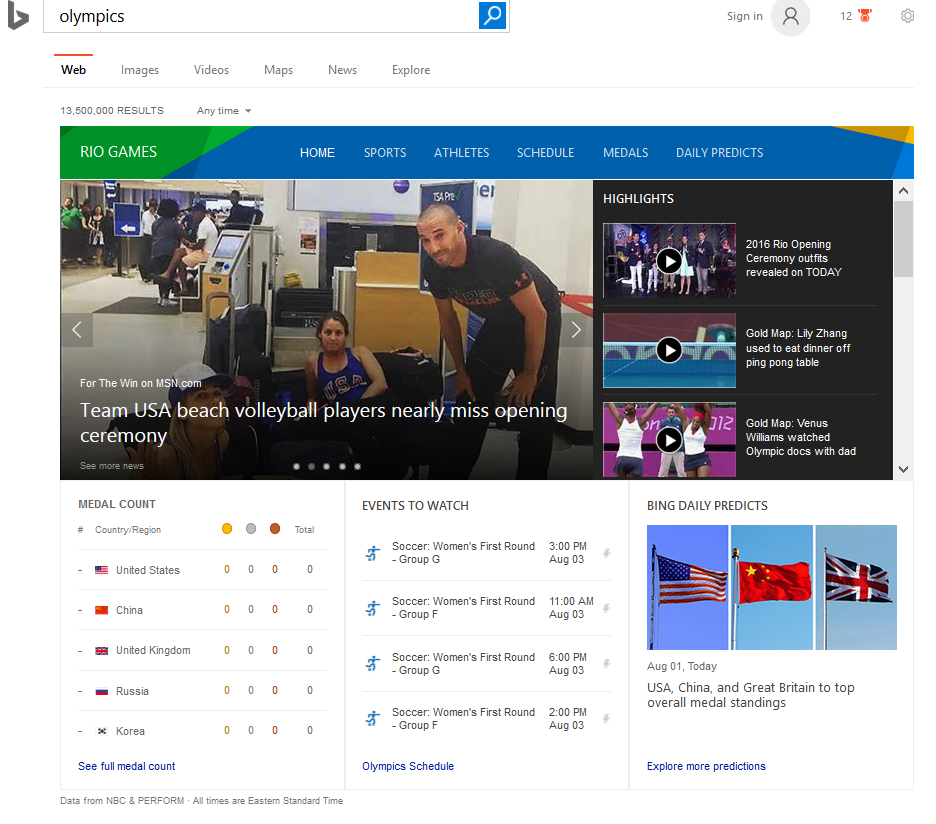
Task: Click reminder bolt icon for 2:00 PM event
Action: click(x=606, y=718)
